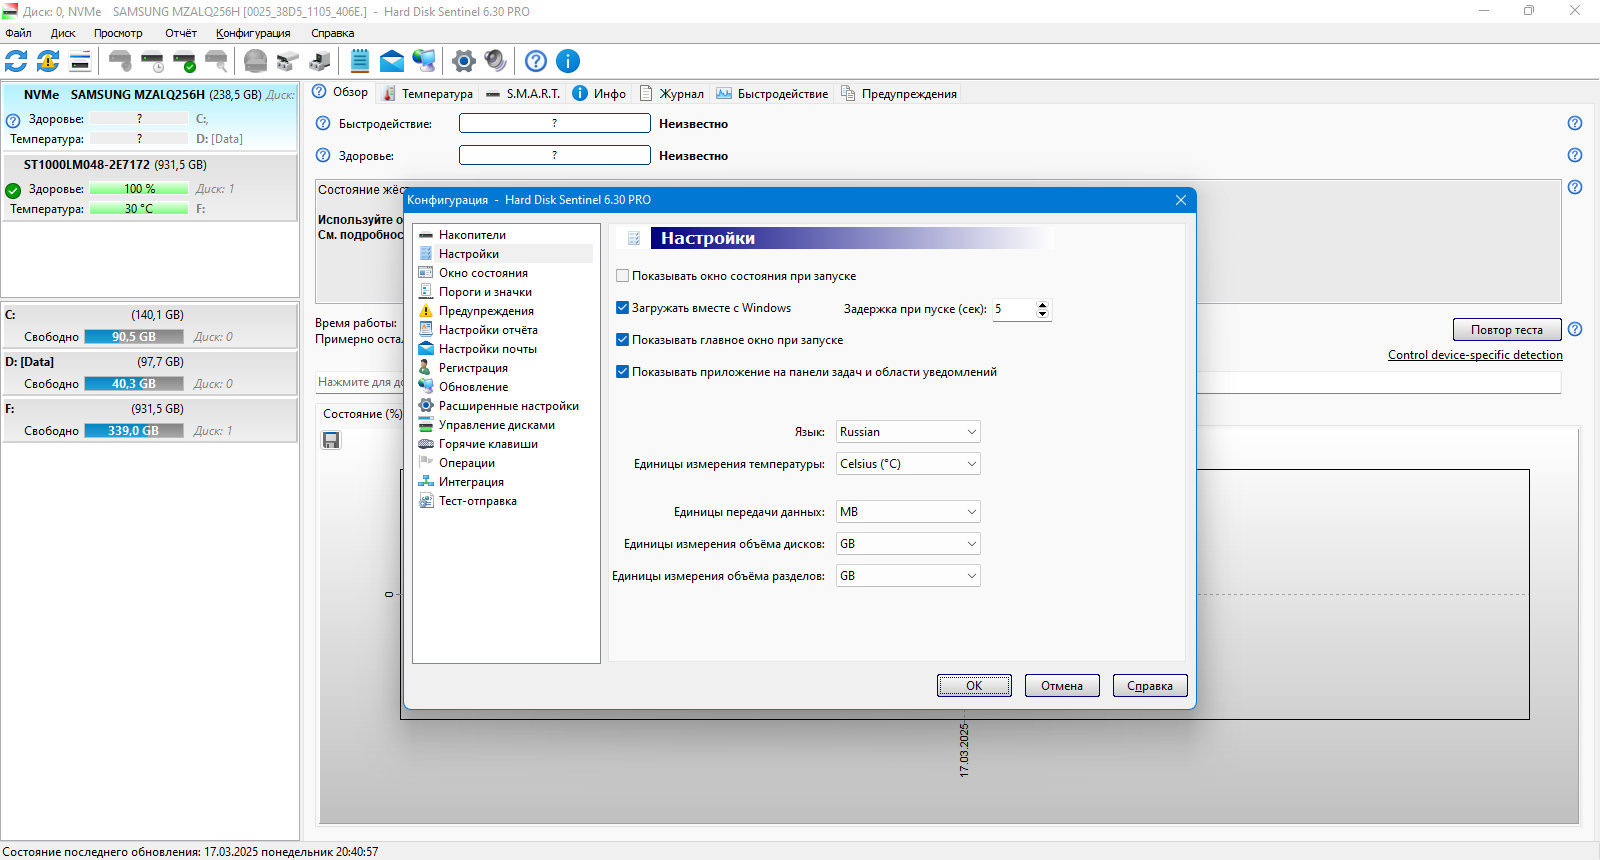Screen dimensions: 1600x860
Task: Increase startup delay with the up arrow
Action: [x=1043, y=304]
